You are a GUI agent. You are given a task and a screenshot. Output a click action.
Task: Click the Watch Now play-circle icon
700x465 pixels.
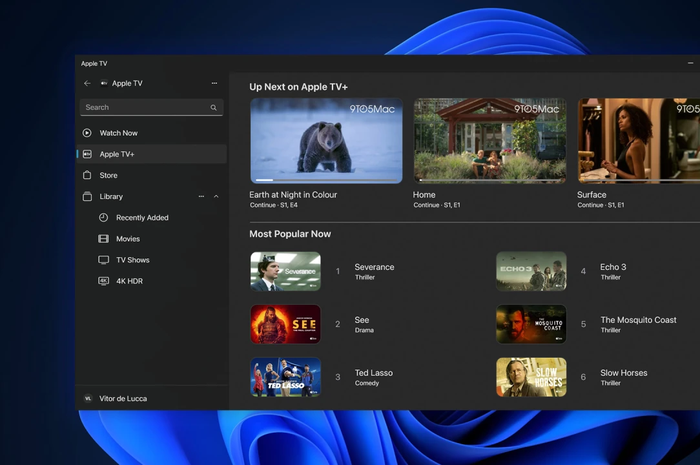click(x=87, y=133)
